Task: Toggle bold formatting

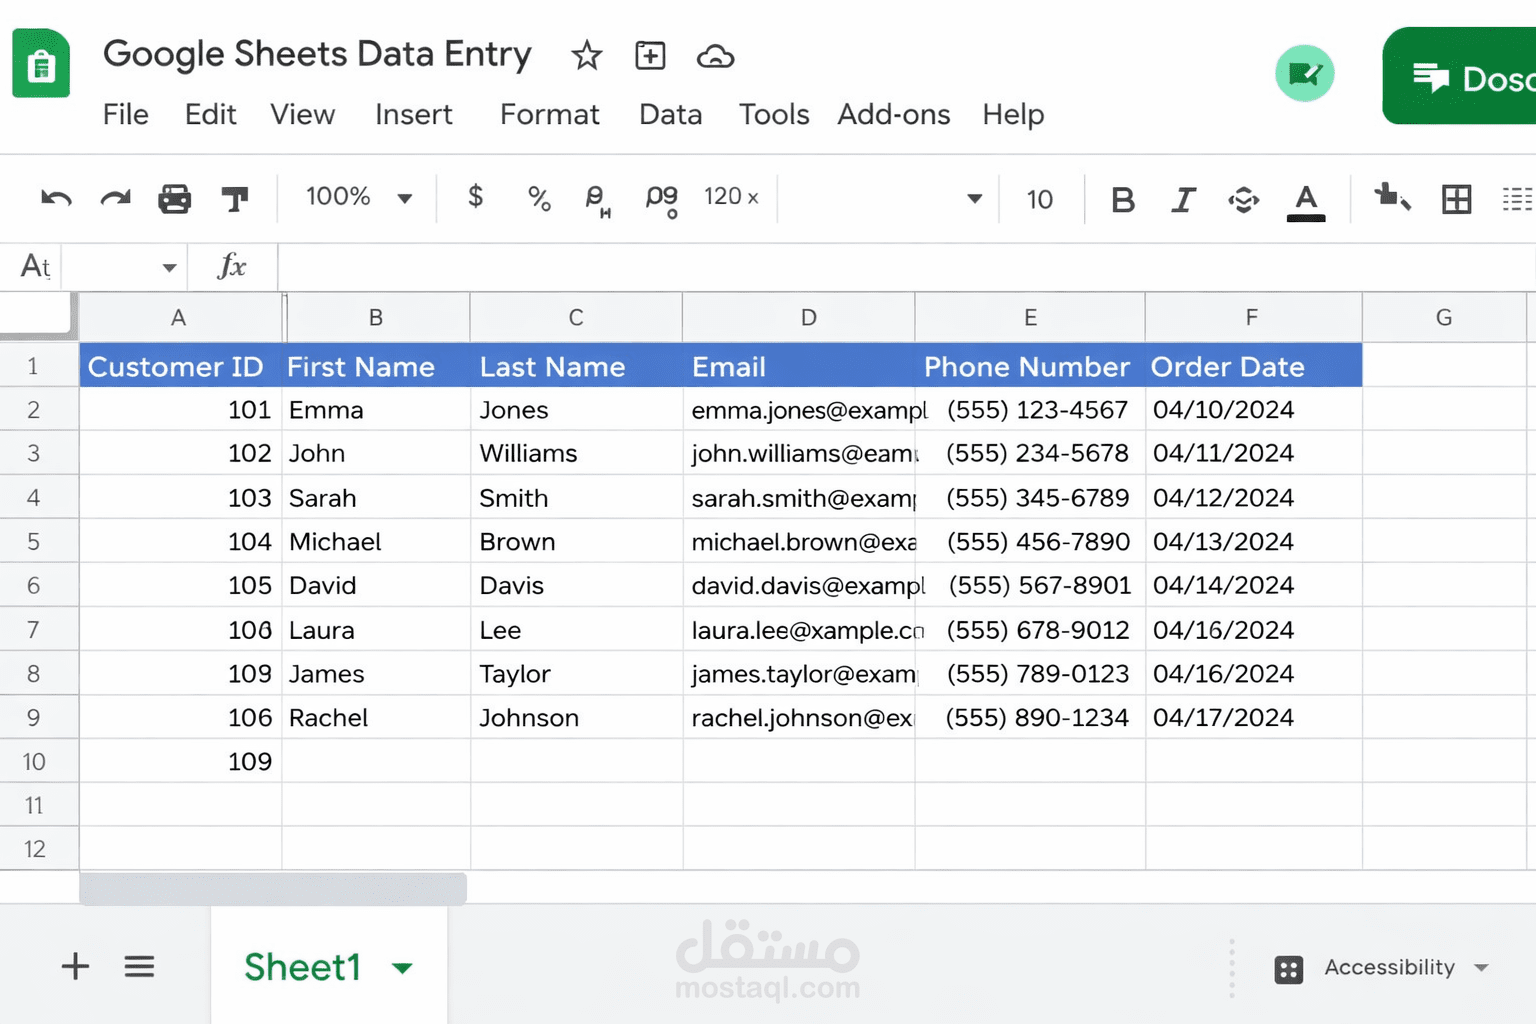Action: (x=1123, y=200)
